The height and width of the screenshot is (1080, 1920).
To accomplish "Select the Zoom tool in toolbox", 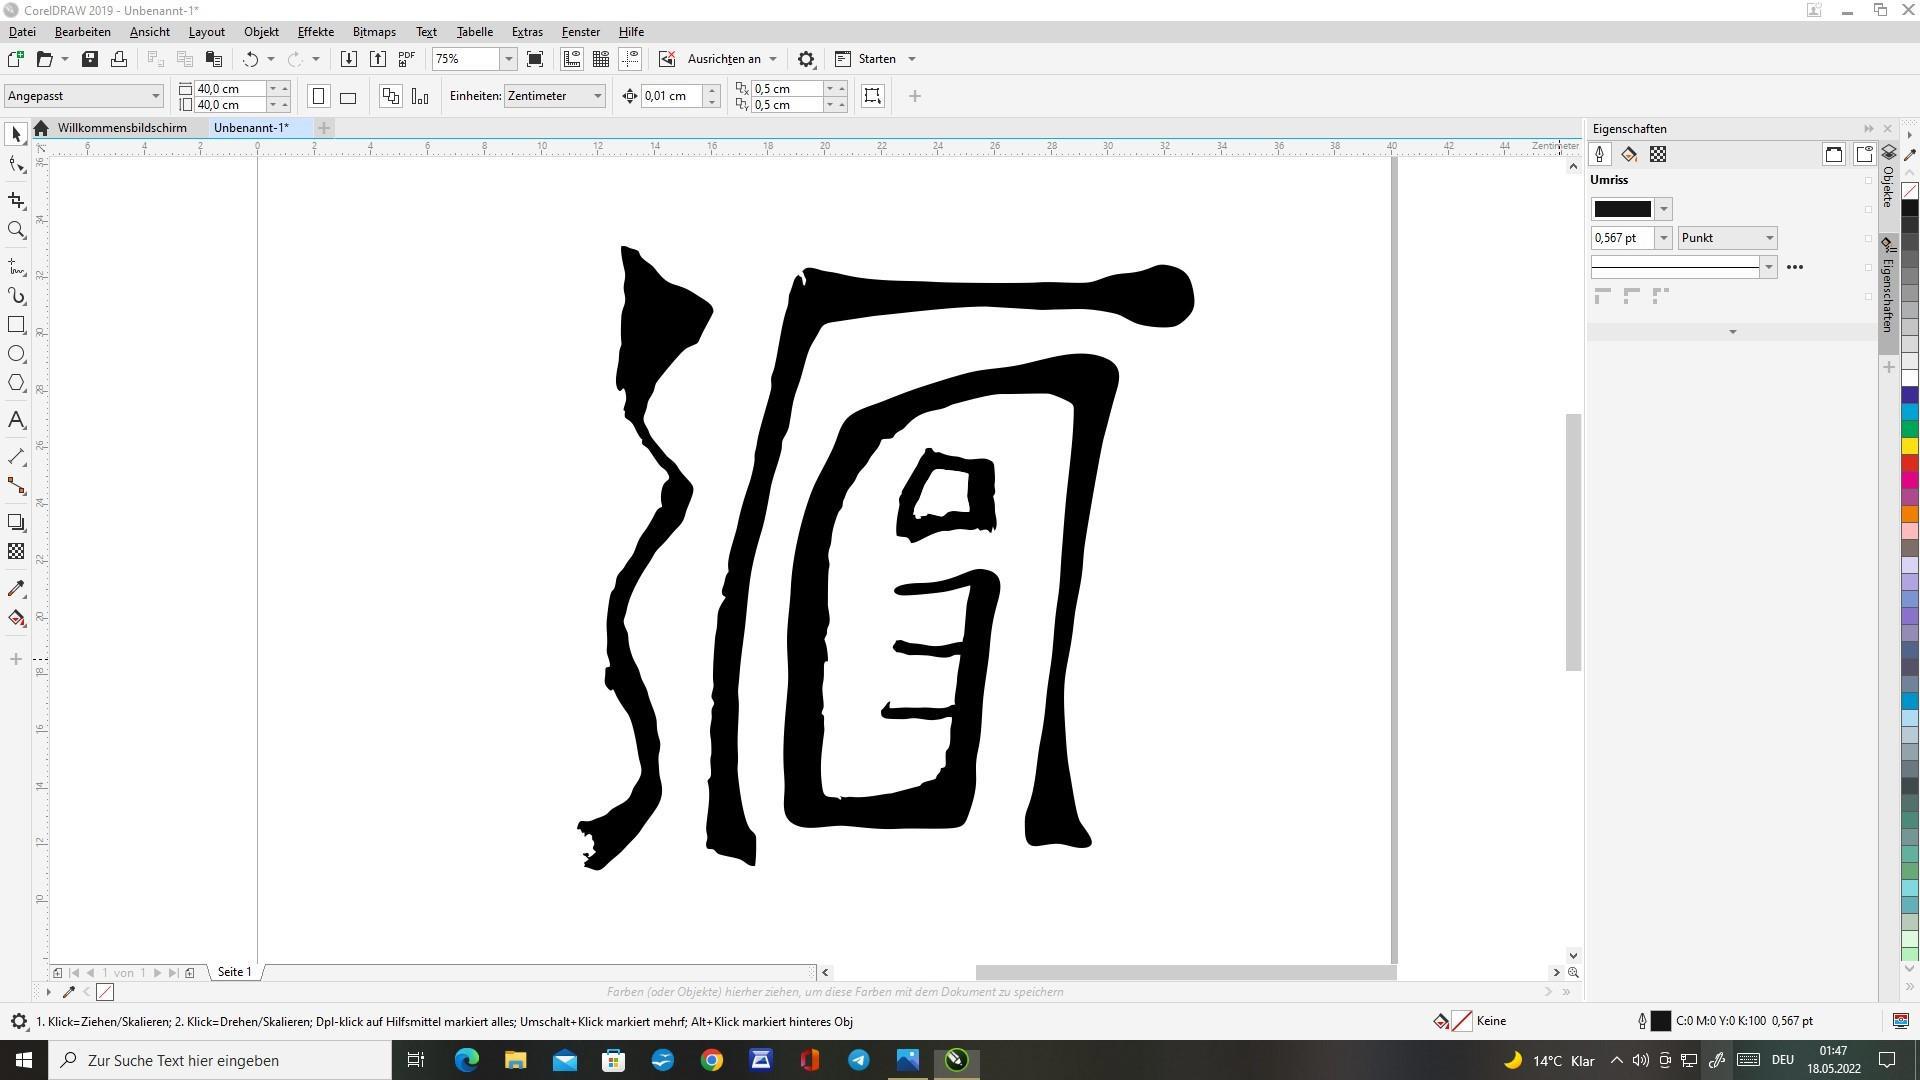I will click(x=16, y=231).
